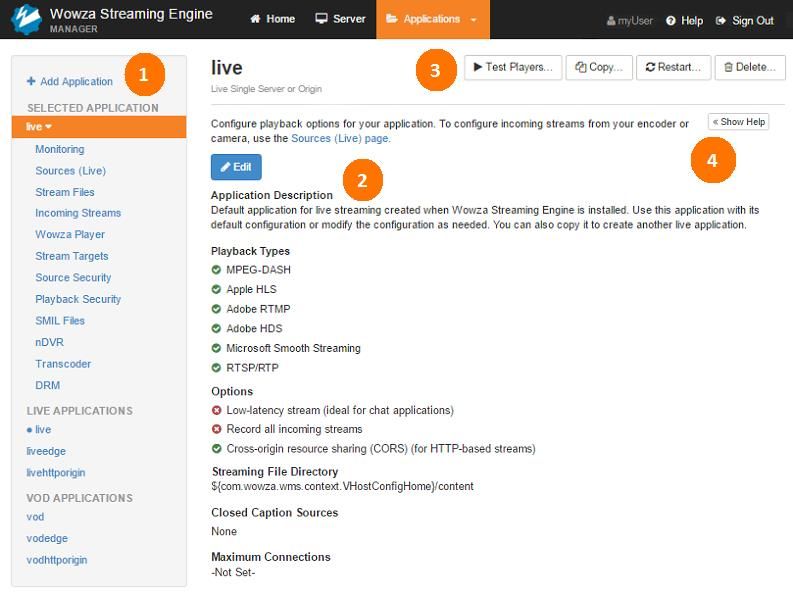Select the vodhttporigin application
This screenshot has height=595, width=793.
coord(57,560)
